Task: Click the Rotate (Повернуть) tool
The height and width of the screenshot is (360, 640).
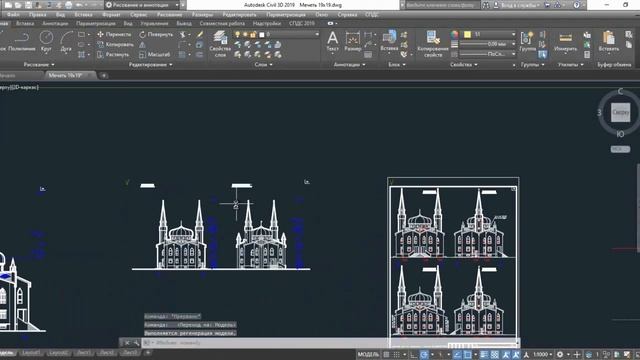Action: click(x=156, y=35)
